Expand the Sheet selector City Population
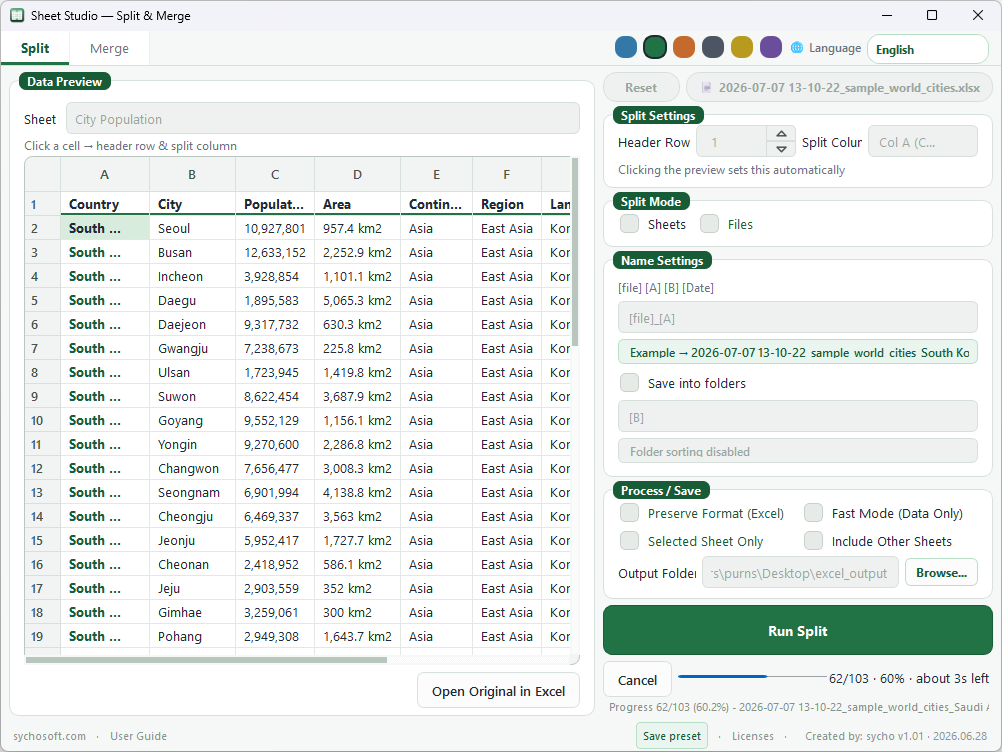1002x752 pixels. 323,119
